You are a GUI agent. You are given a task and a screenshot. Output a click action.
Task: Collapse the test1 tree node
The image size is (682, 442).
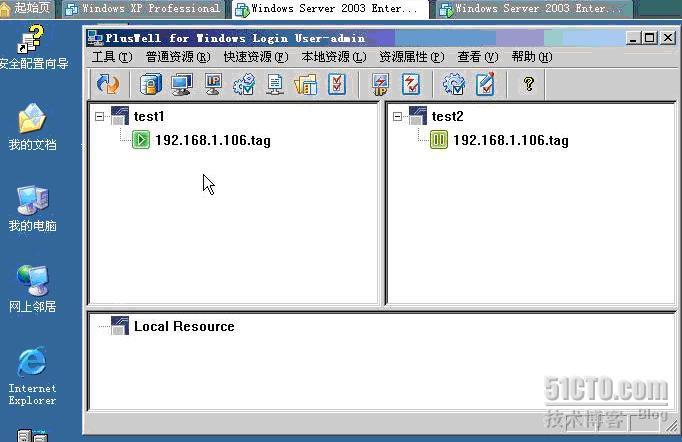click(x=100, y=116)
